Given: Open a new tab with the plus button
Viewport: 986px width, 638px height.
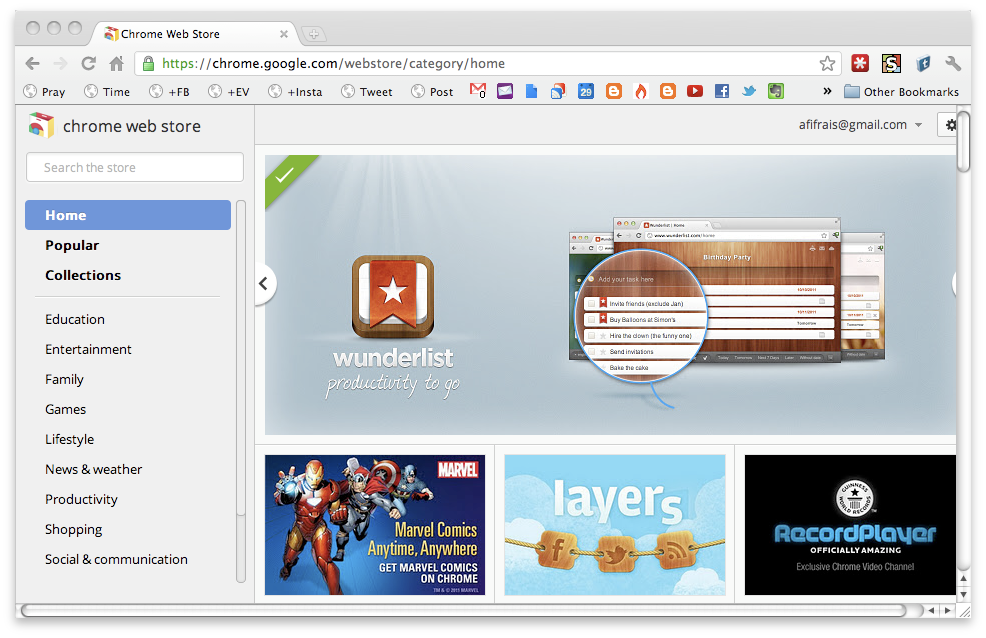Looking at the screenshot, I should [x=314, y=34].
